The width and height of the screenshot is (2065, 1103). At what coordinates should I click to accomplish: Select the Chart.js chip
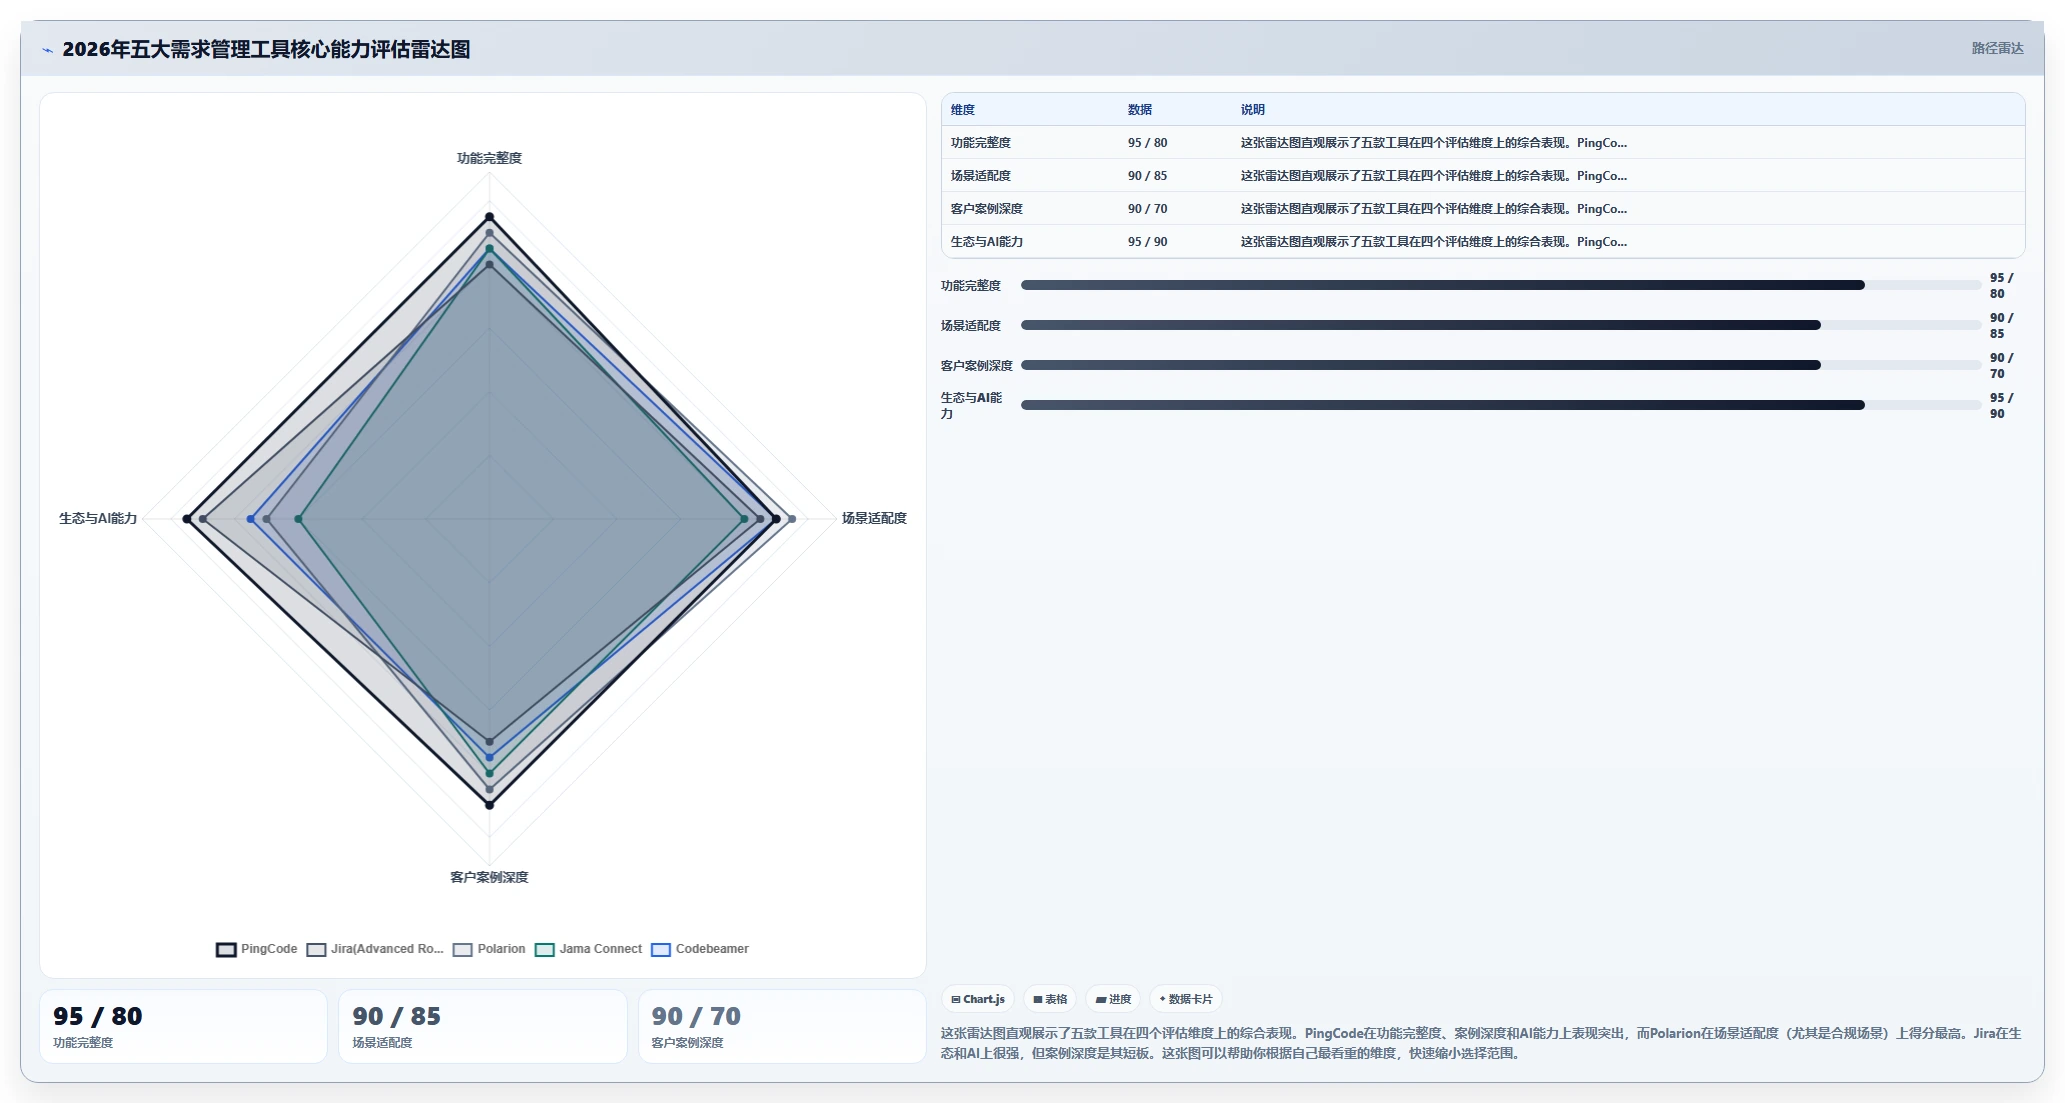[x=978, y=999]
